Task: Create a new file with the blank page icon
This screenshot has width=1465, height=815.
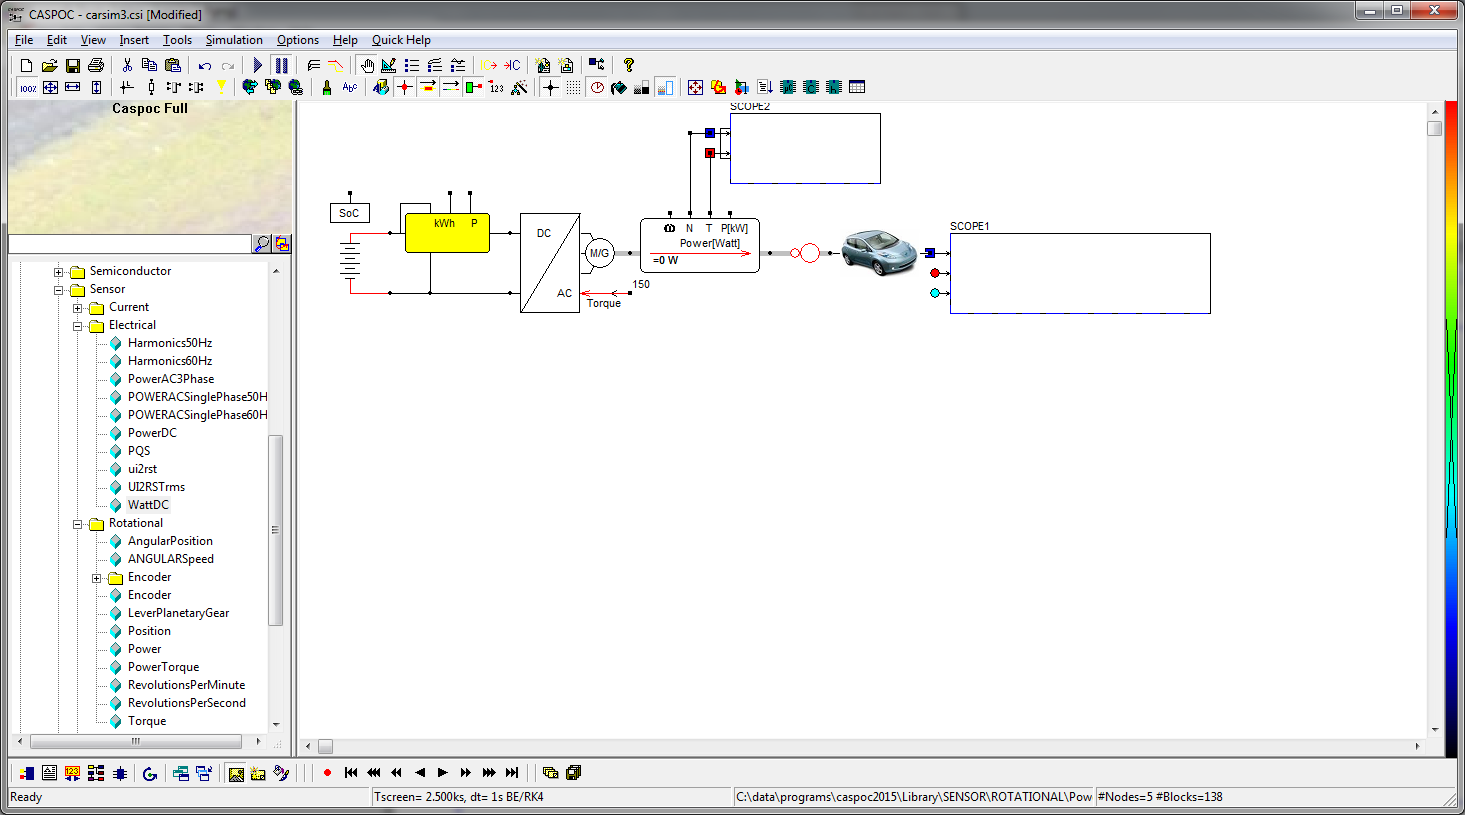Action: (x=27, y=65)
